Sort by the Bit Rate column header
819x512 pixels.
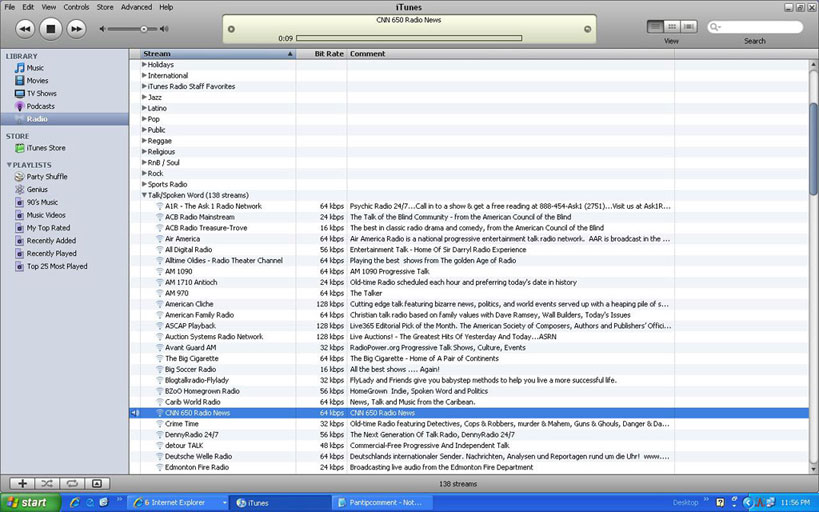coord(321,54)
